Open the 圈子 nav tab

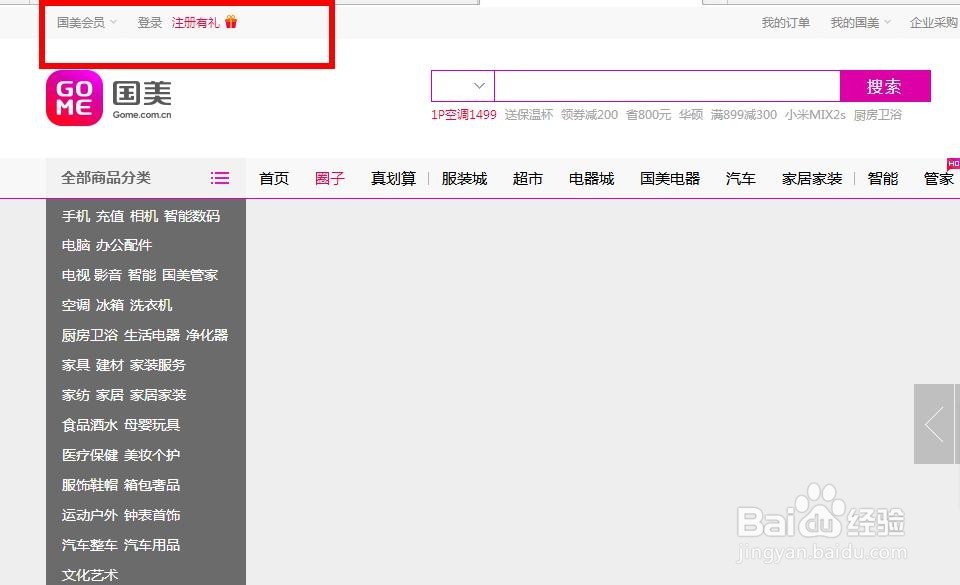pyautogui.click(x=330, y=179)
